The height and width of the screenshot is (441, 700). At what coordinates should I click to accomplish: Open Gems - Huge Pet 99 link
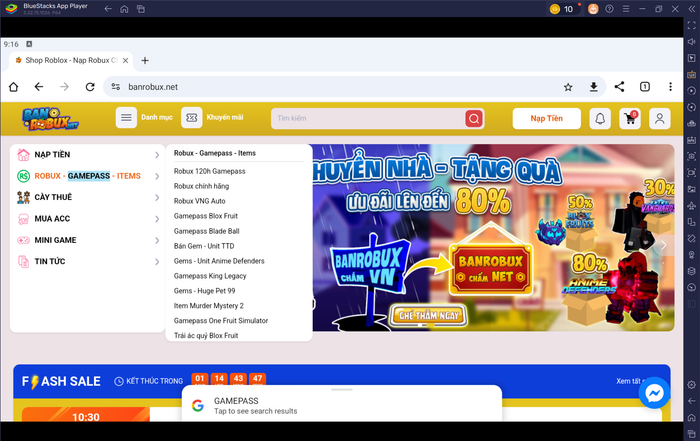204,291
